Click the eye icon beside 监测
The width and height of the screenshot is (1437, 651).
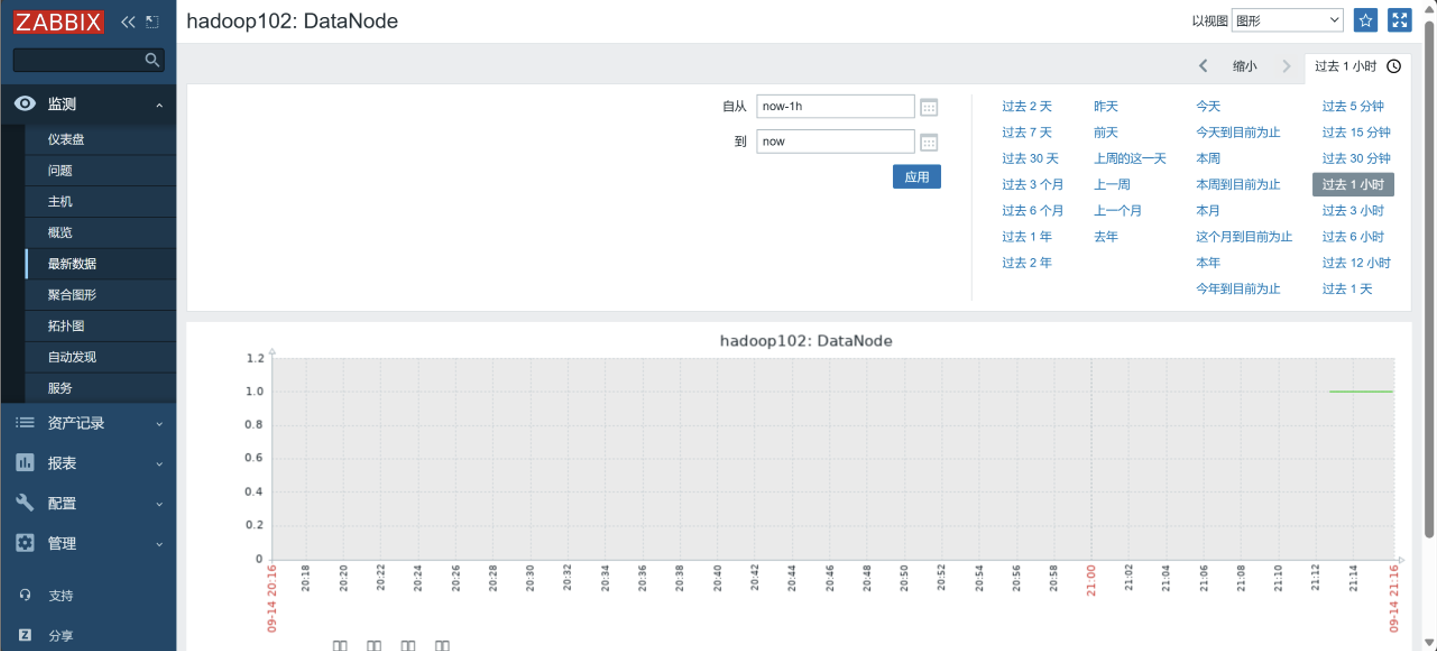25,104
